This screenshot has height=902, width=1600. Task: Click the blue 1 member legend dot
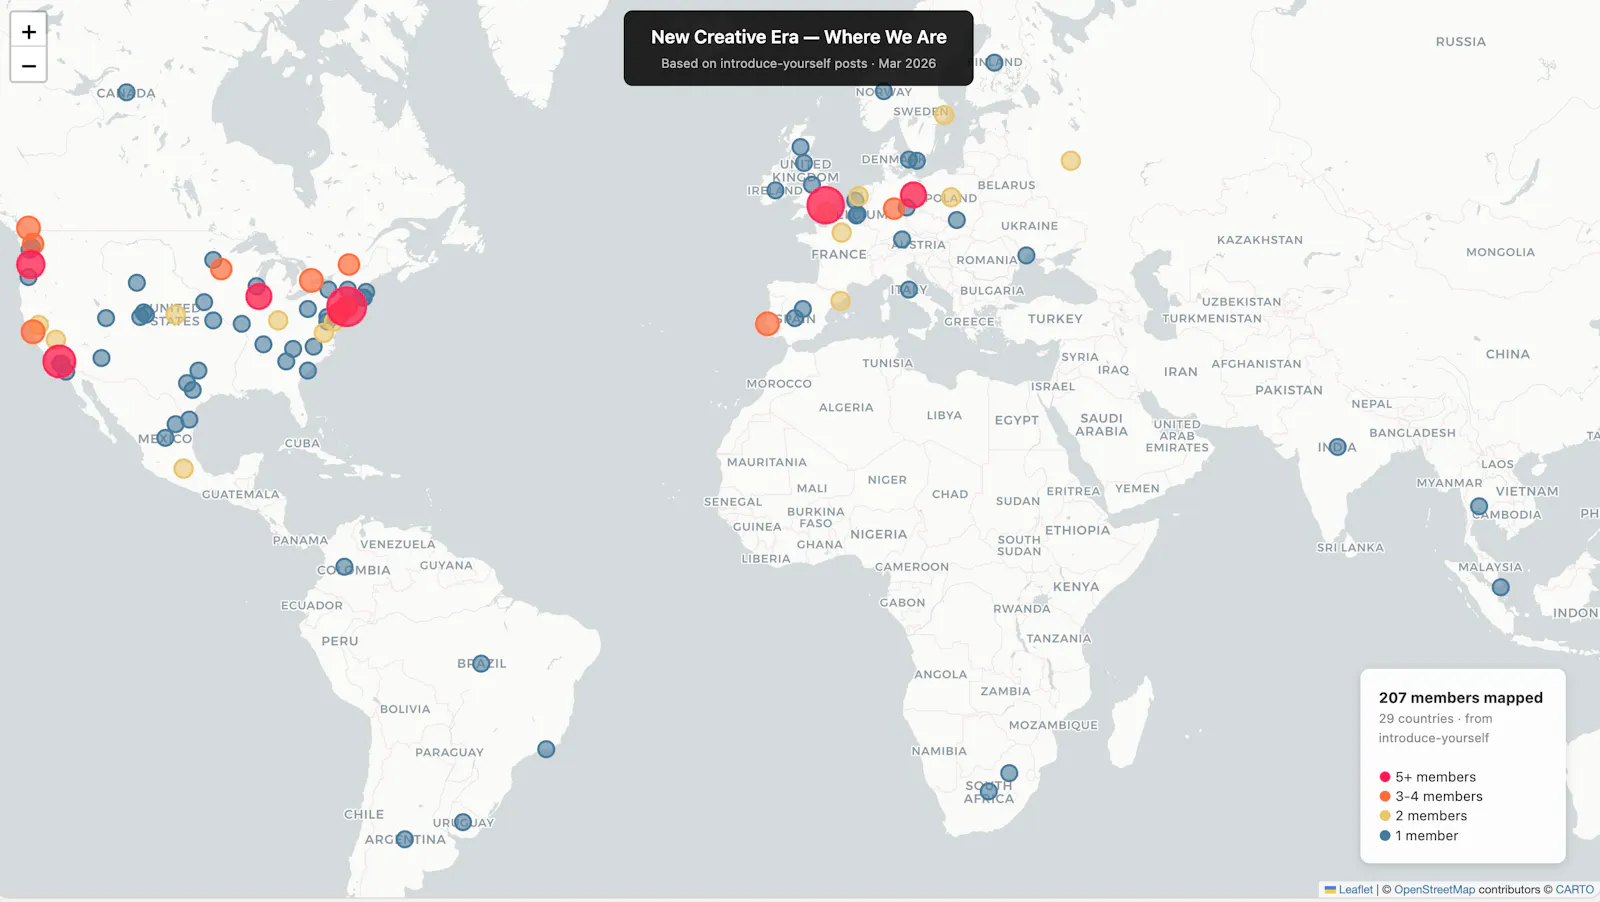(x=1385, y=835)
